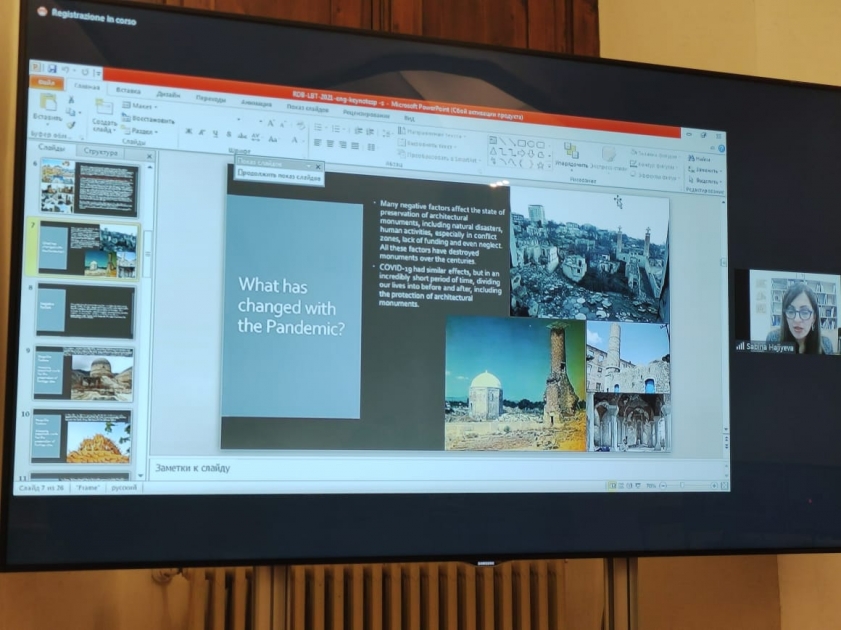Image resolution: width=841 pixels, height=630 pixels.
Task: Open the Файл tab
Action: (x=46, y=83)
